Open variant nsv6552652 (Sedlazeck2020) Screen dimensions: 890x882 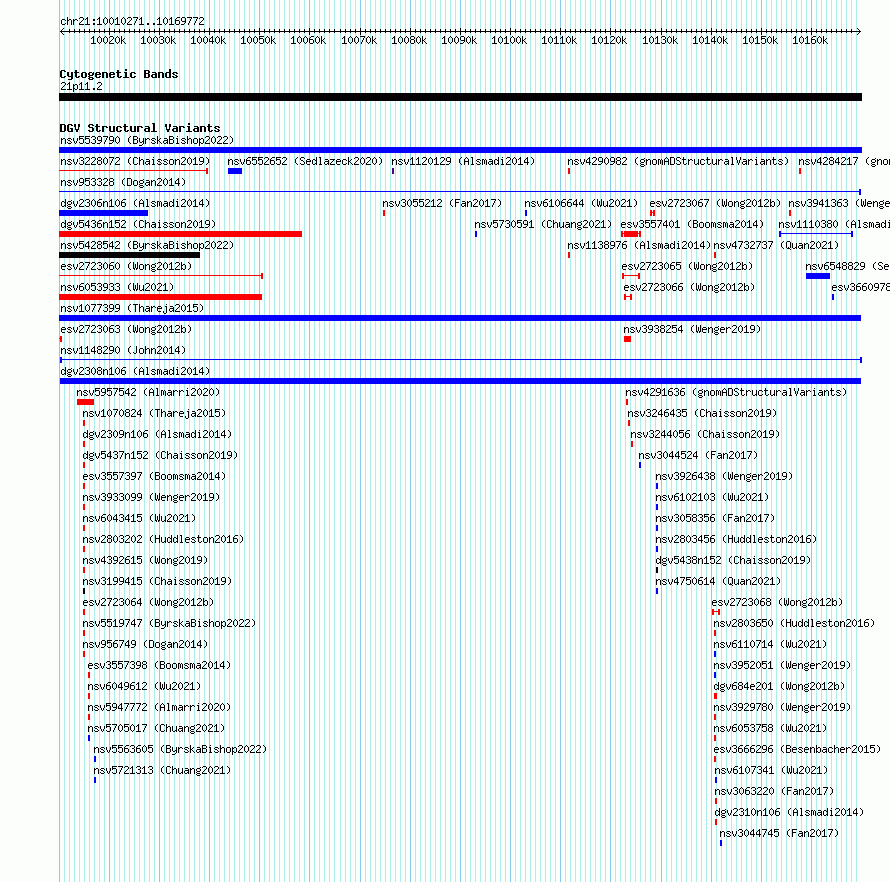coord(305,161)
